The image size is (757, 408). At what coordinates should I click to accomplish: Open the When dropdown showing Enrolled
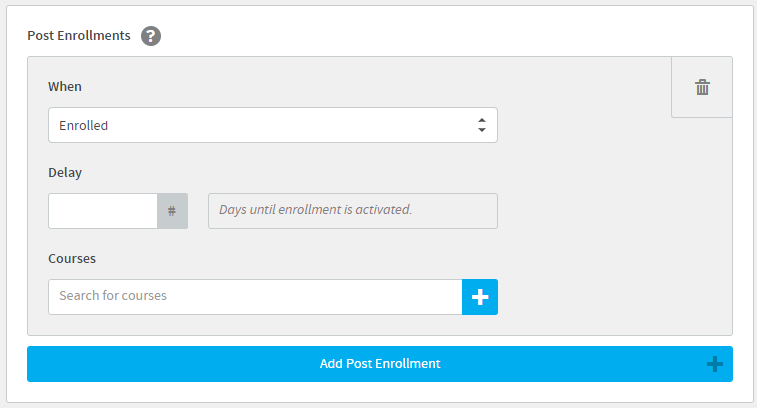273,125
